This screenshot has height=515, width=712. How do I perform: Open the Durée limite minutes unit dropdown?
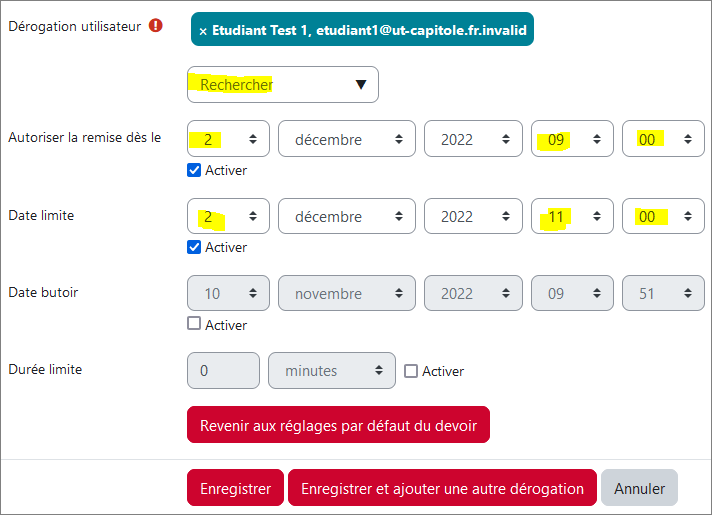coord(331,371)
